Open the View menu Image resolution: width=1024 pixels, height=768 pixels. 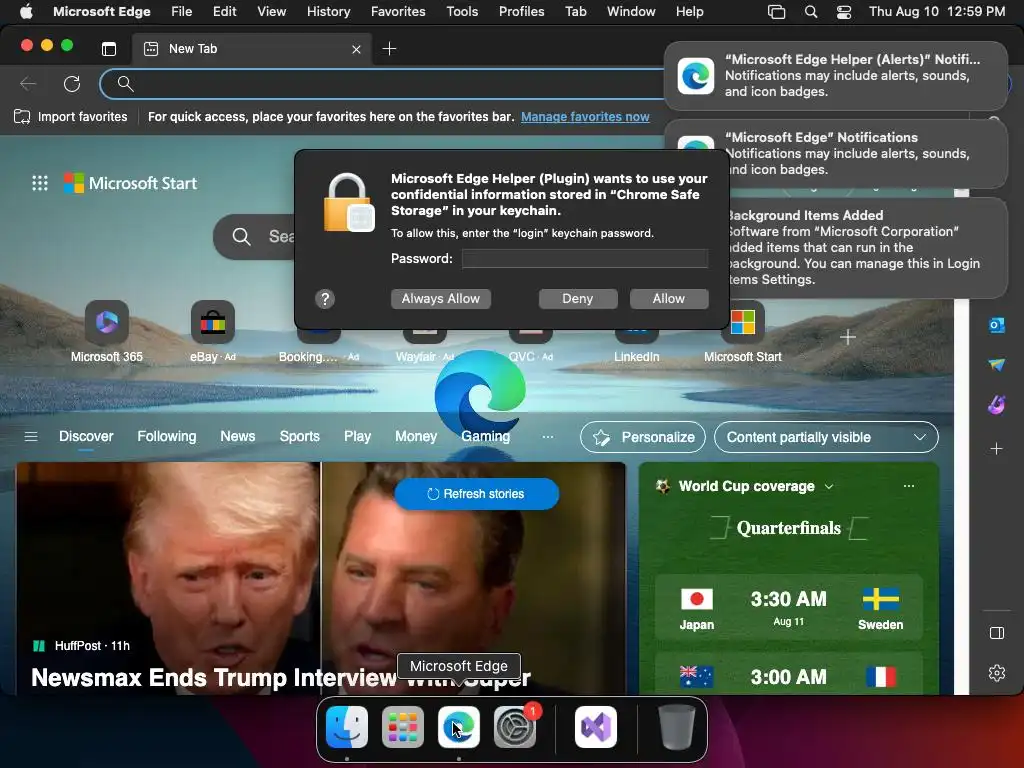point(272,11)
